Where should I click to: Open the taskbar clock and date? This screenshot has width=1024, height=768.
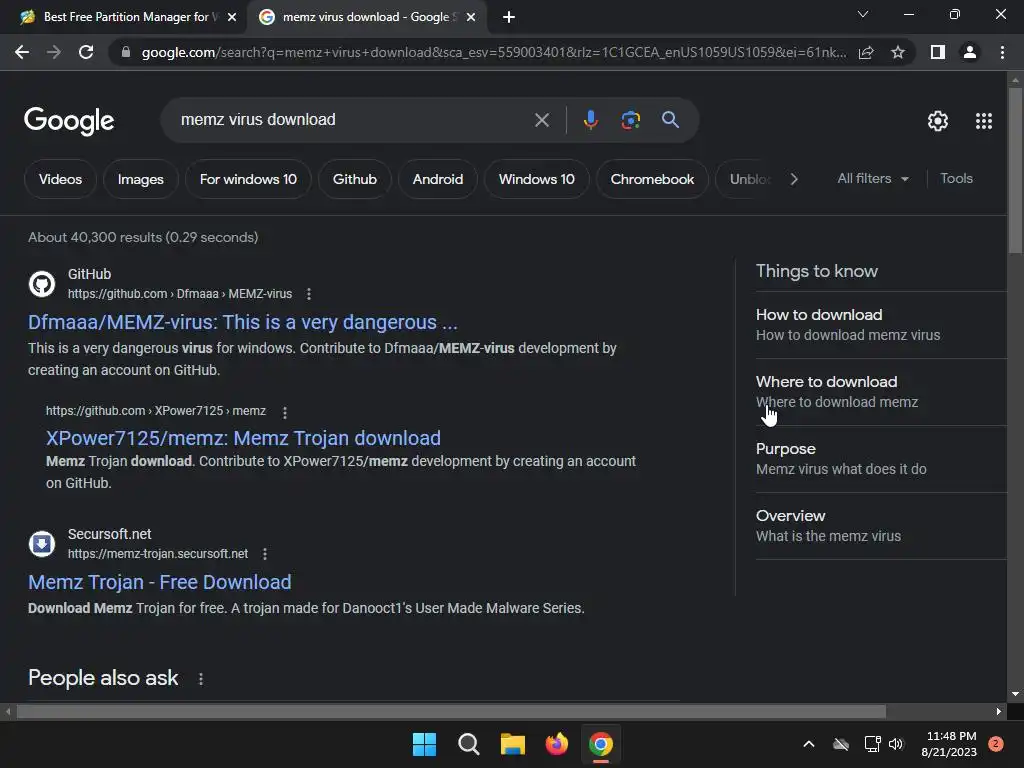click(x=948, y=744)
